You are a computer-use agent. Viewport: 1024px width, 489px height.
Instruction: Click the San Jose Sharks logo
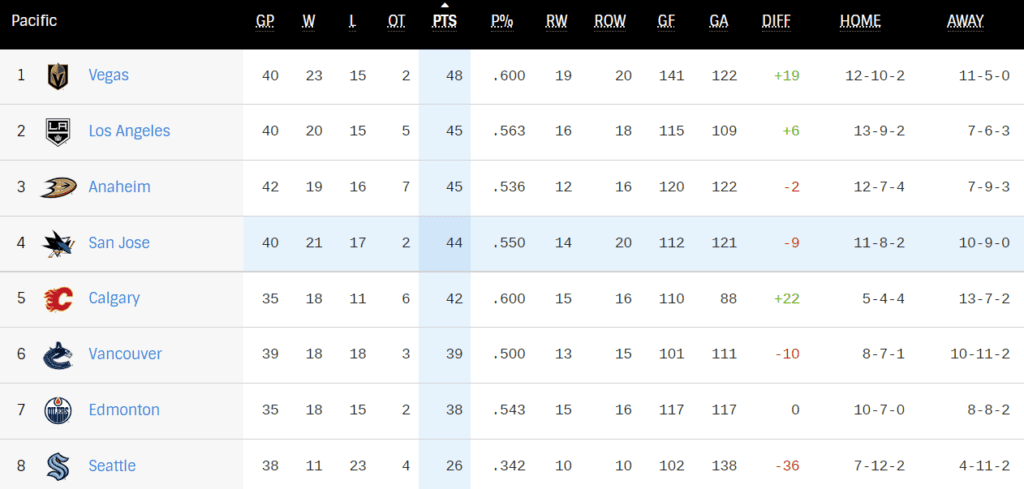[x=57, y=243]
